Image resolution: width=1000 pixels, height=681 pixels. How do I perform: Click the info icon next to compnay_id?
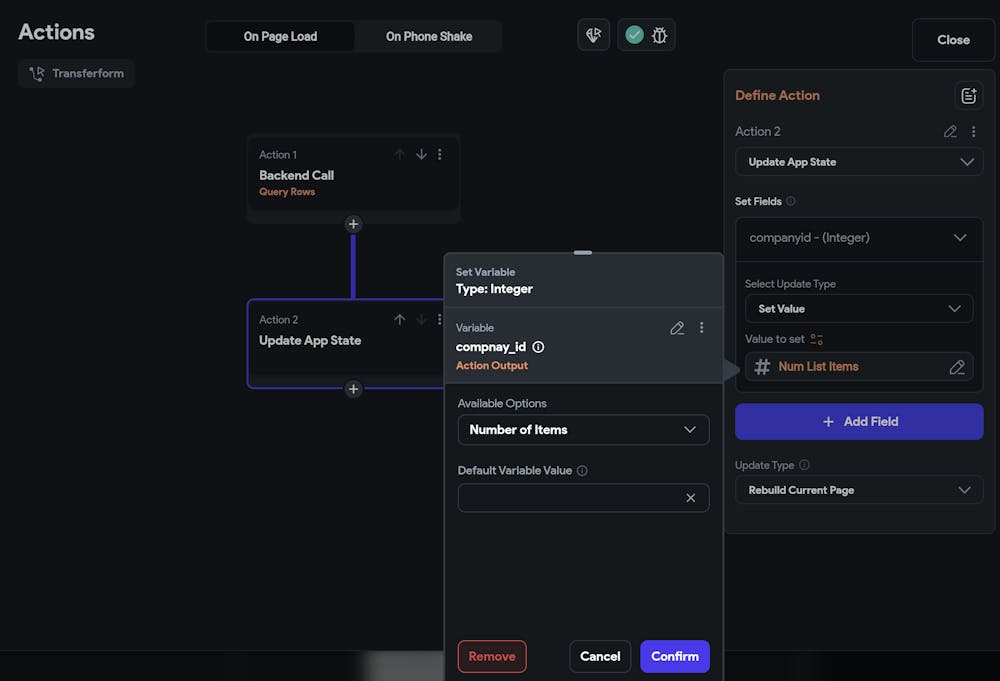click(538, 347)
